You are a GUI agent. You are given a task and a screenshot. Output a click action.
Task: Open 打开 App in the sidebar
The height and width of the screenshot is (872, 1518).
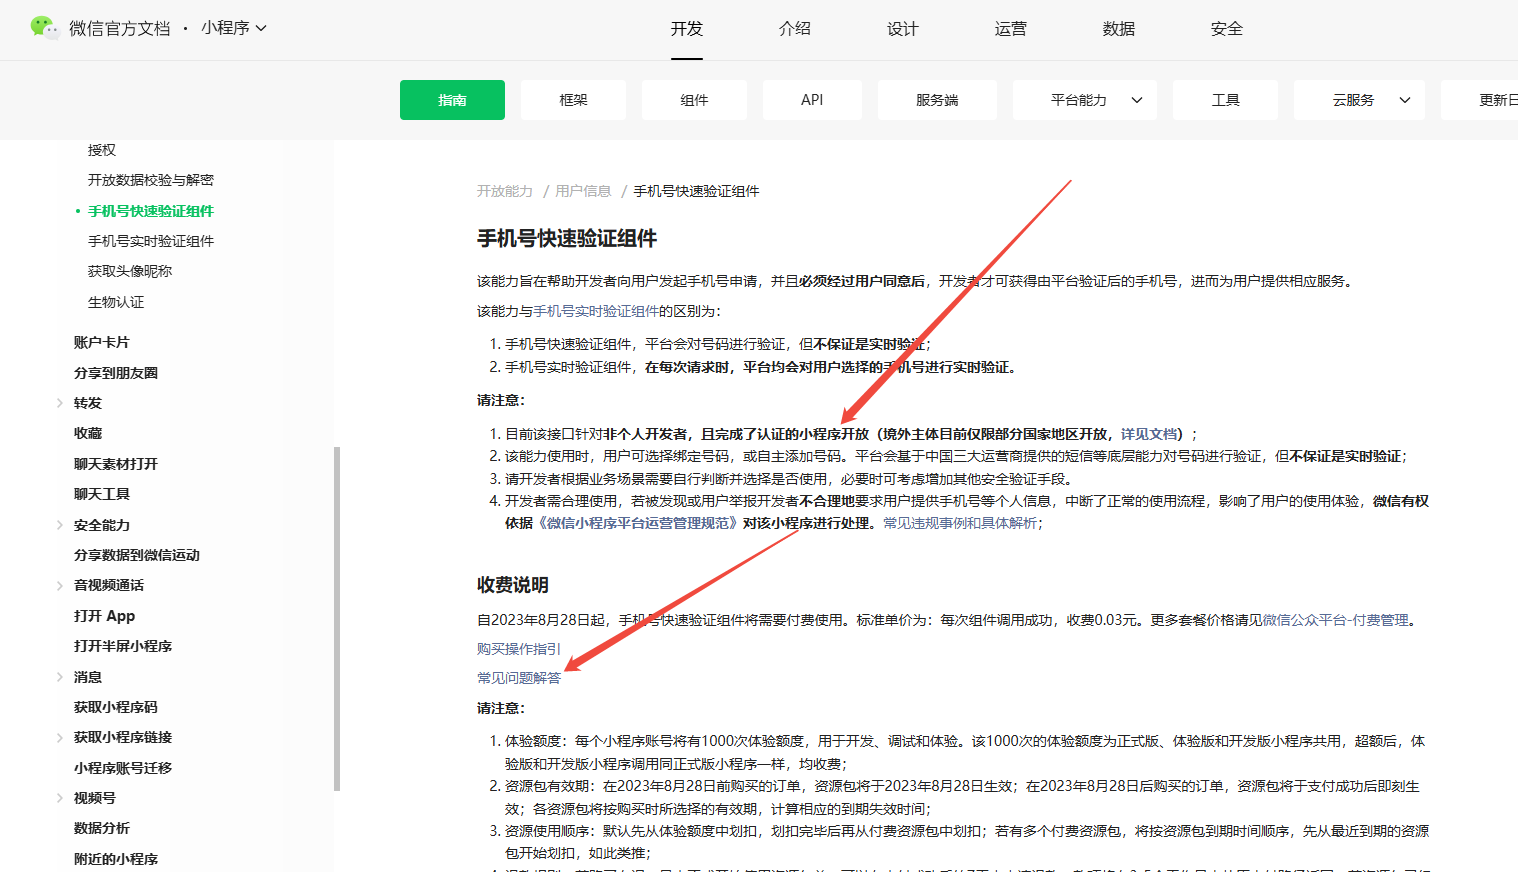click(105, 616)
